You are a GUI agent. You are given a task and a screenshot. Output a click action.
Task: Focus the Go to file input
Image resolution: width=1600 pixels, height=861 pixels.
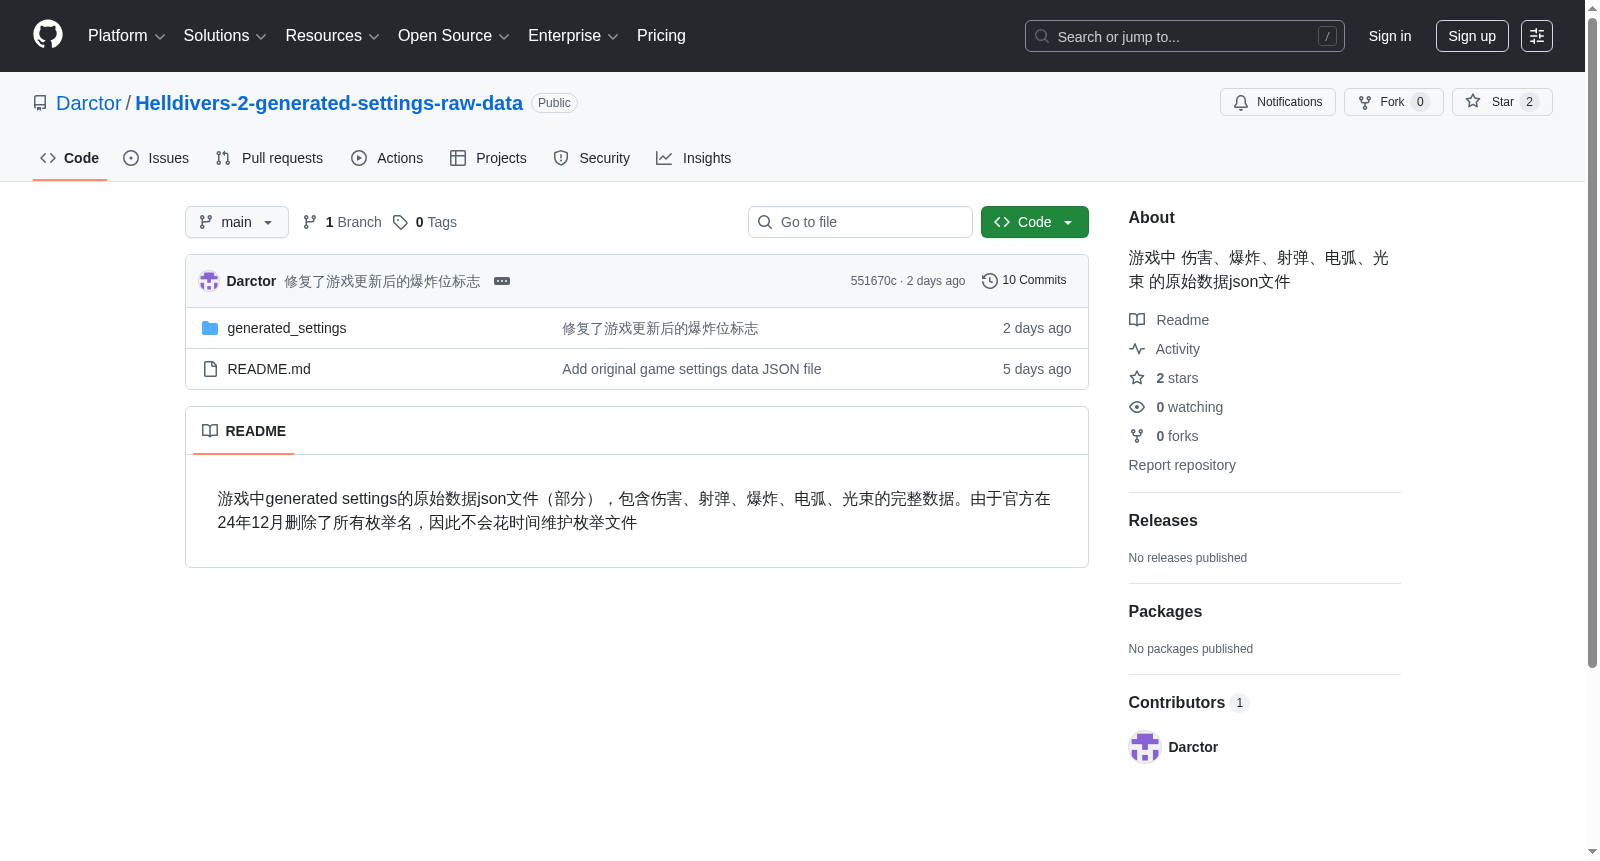(860, 222)
